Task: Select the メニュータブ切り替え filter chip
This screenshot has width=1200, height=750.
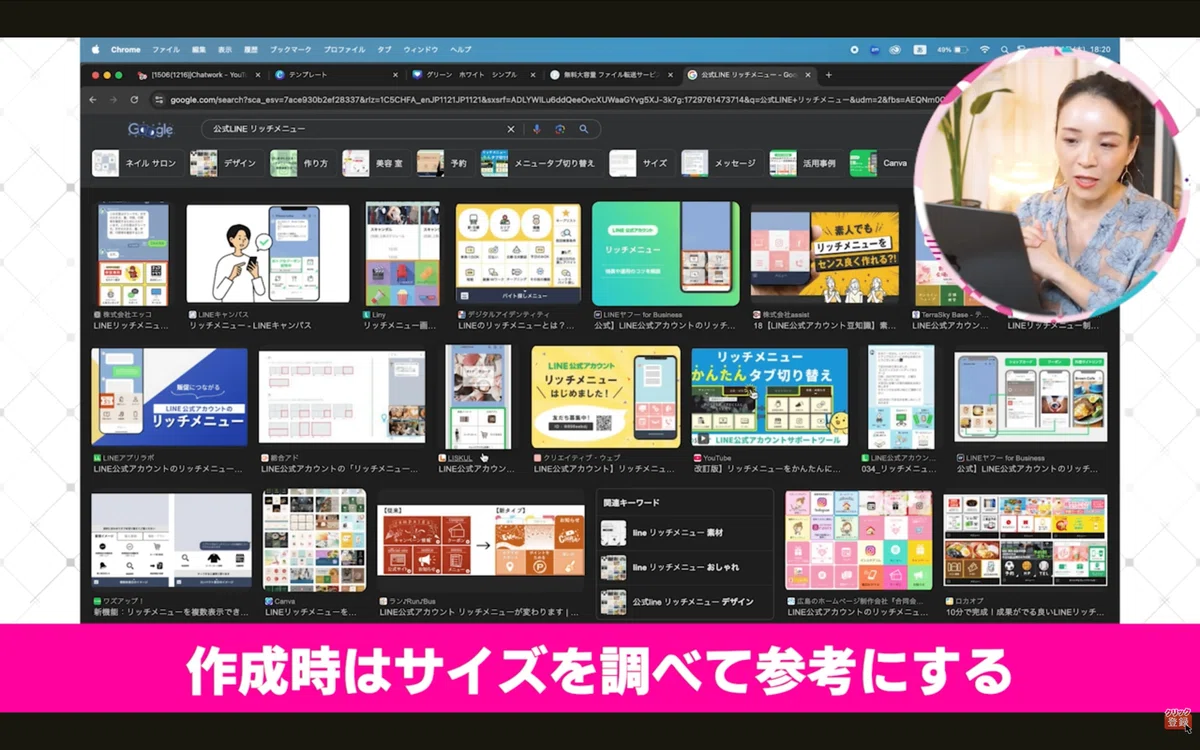Action: click(541, 163)
